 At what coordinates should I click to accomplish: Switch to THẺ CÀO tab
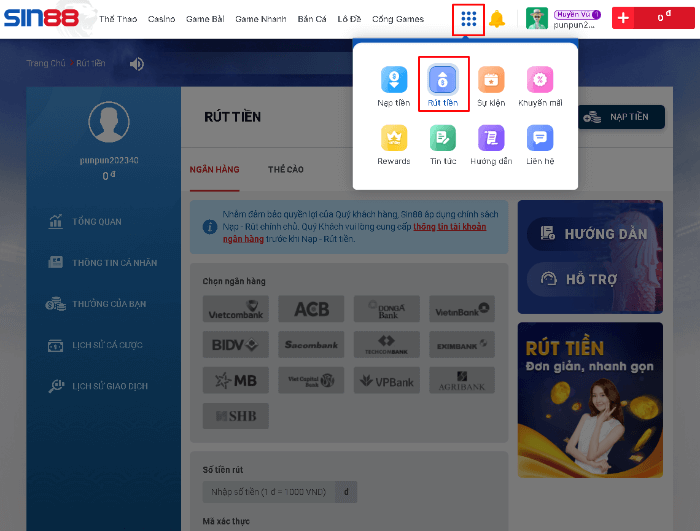point(286,170)
